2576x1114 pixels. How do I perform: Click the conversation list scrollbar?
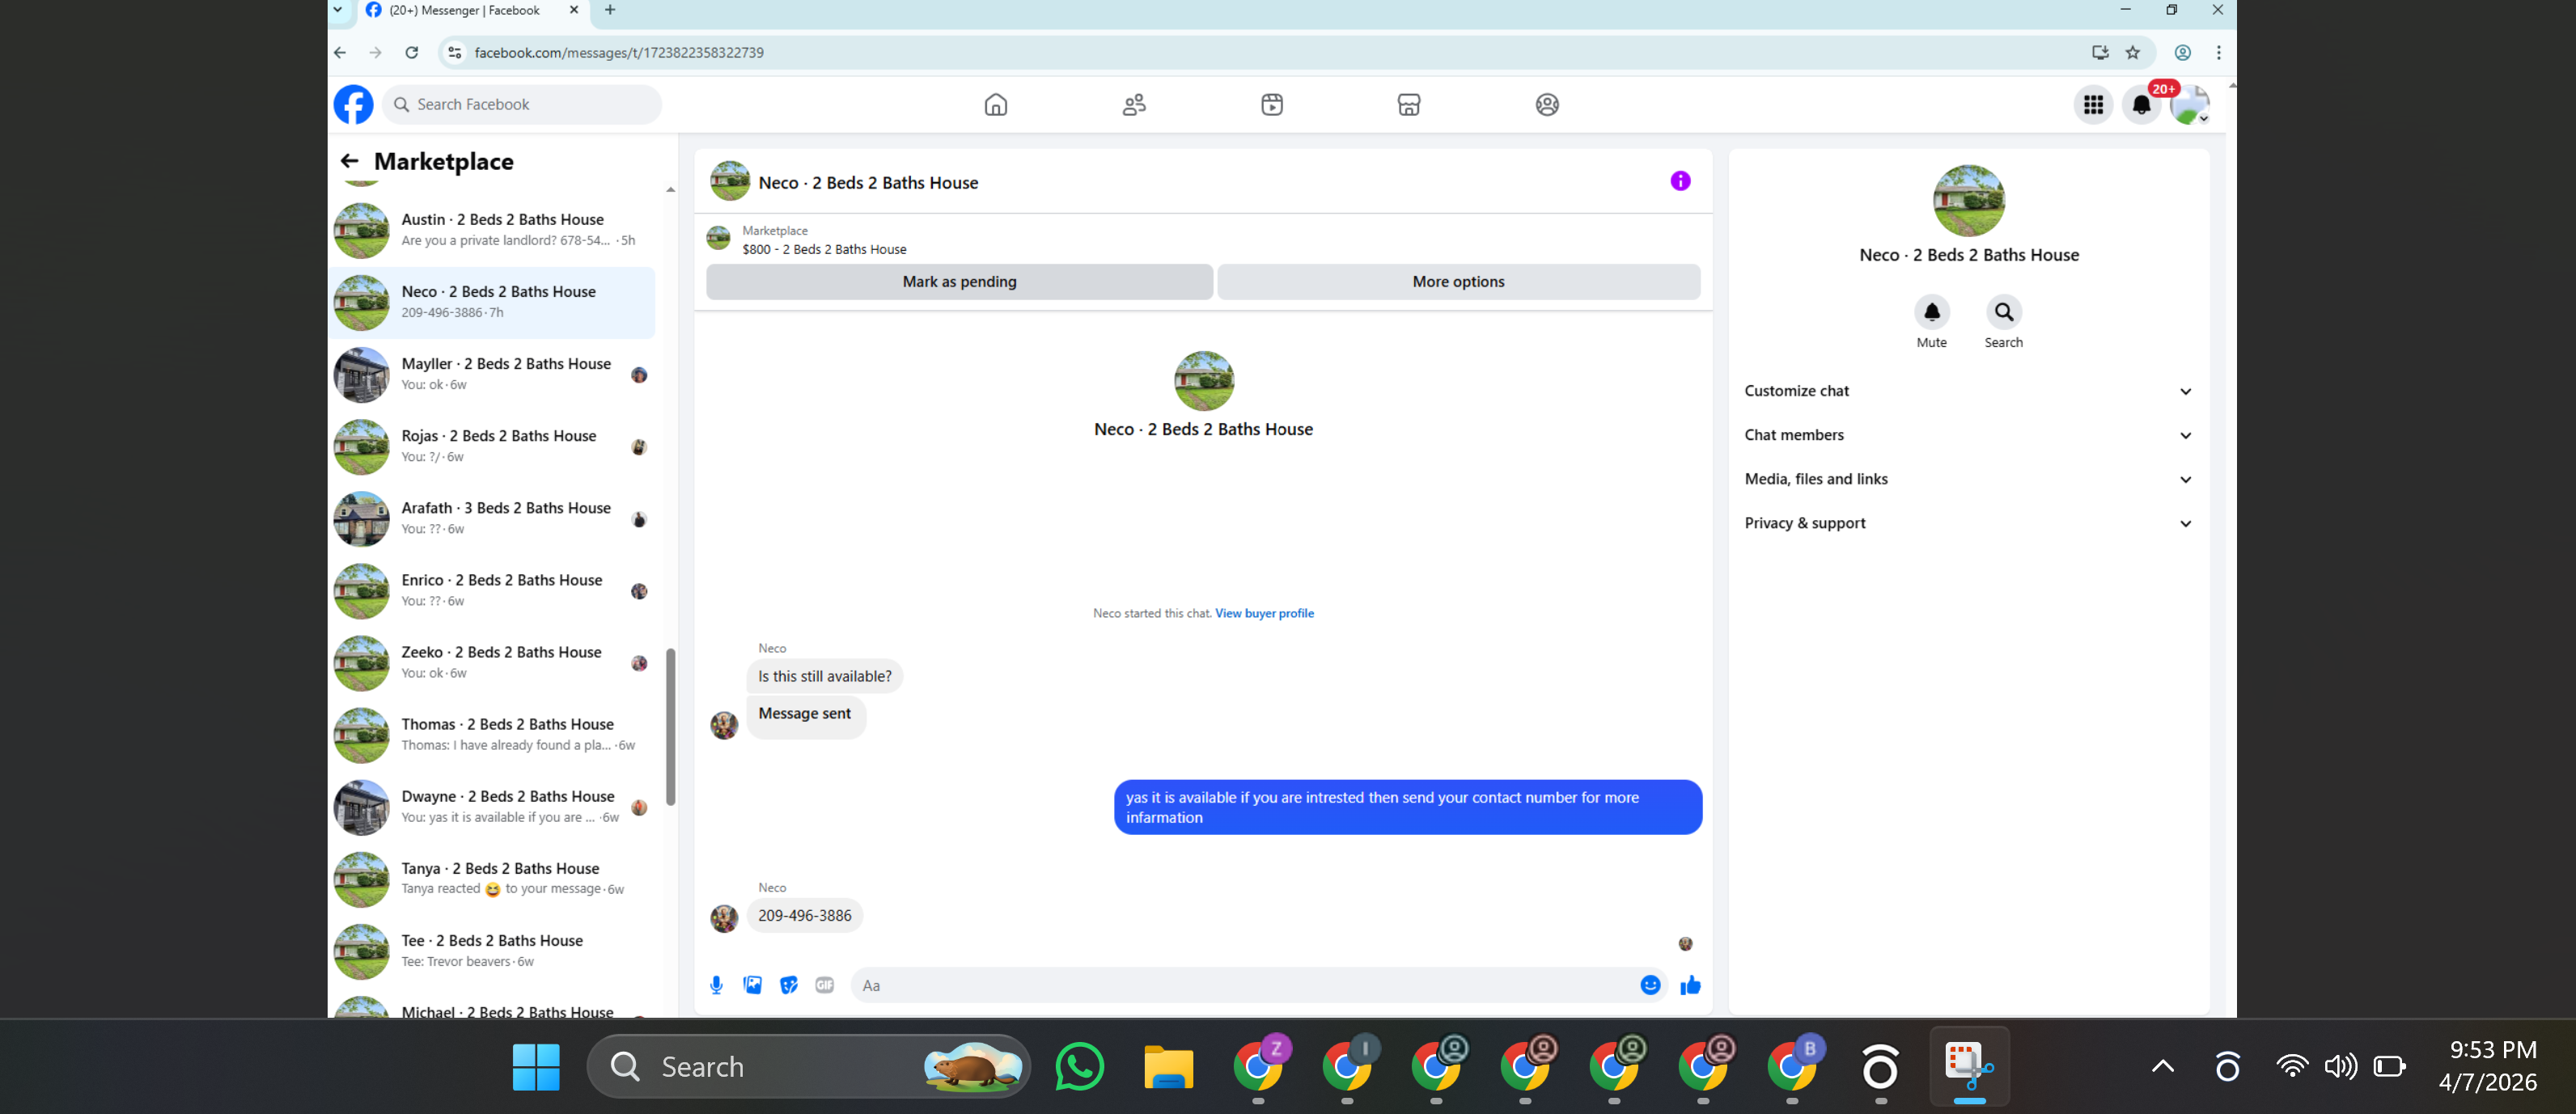click(x=670, y=727)
